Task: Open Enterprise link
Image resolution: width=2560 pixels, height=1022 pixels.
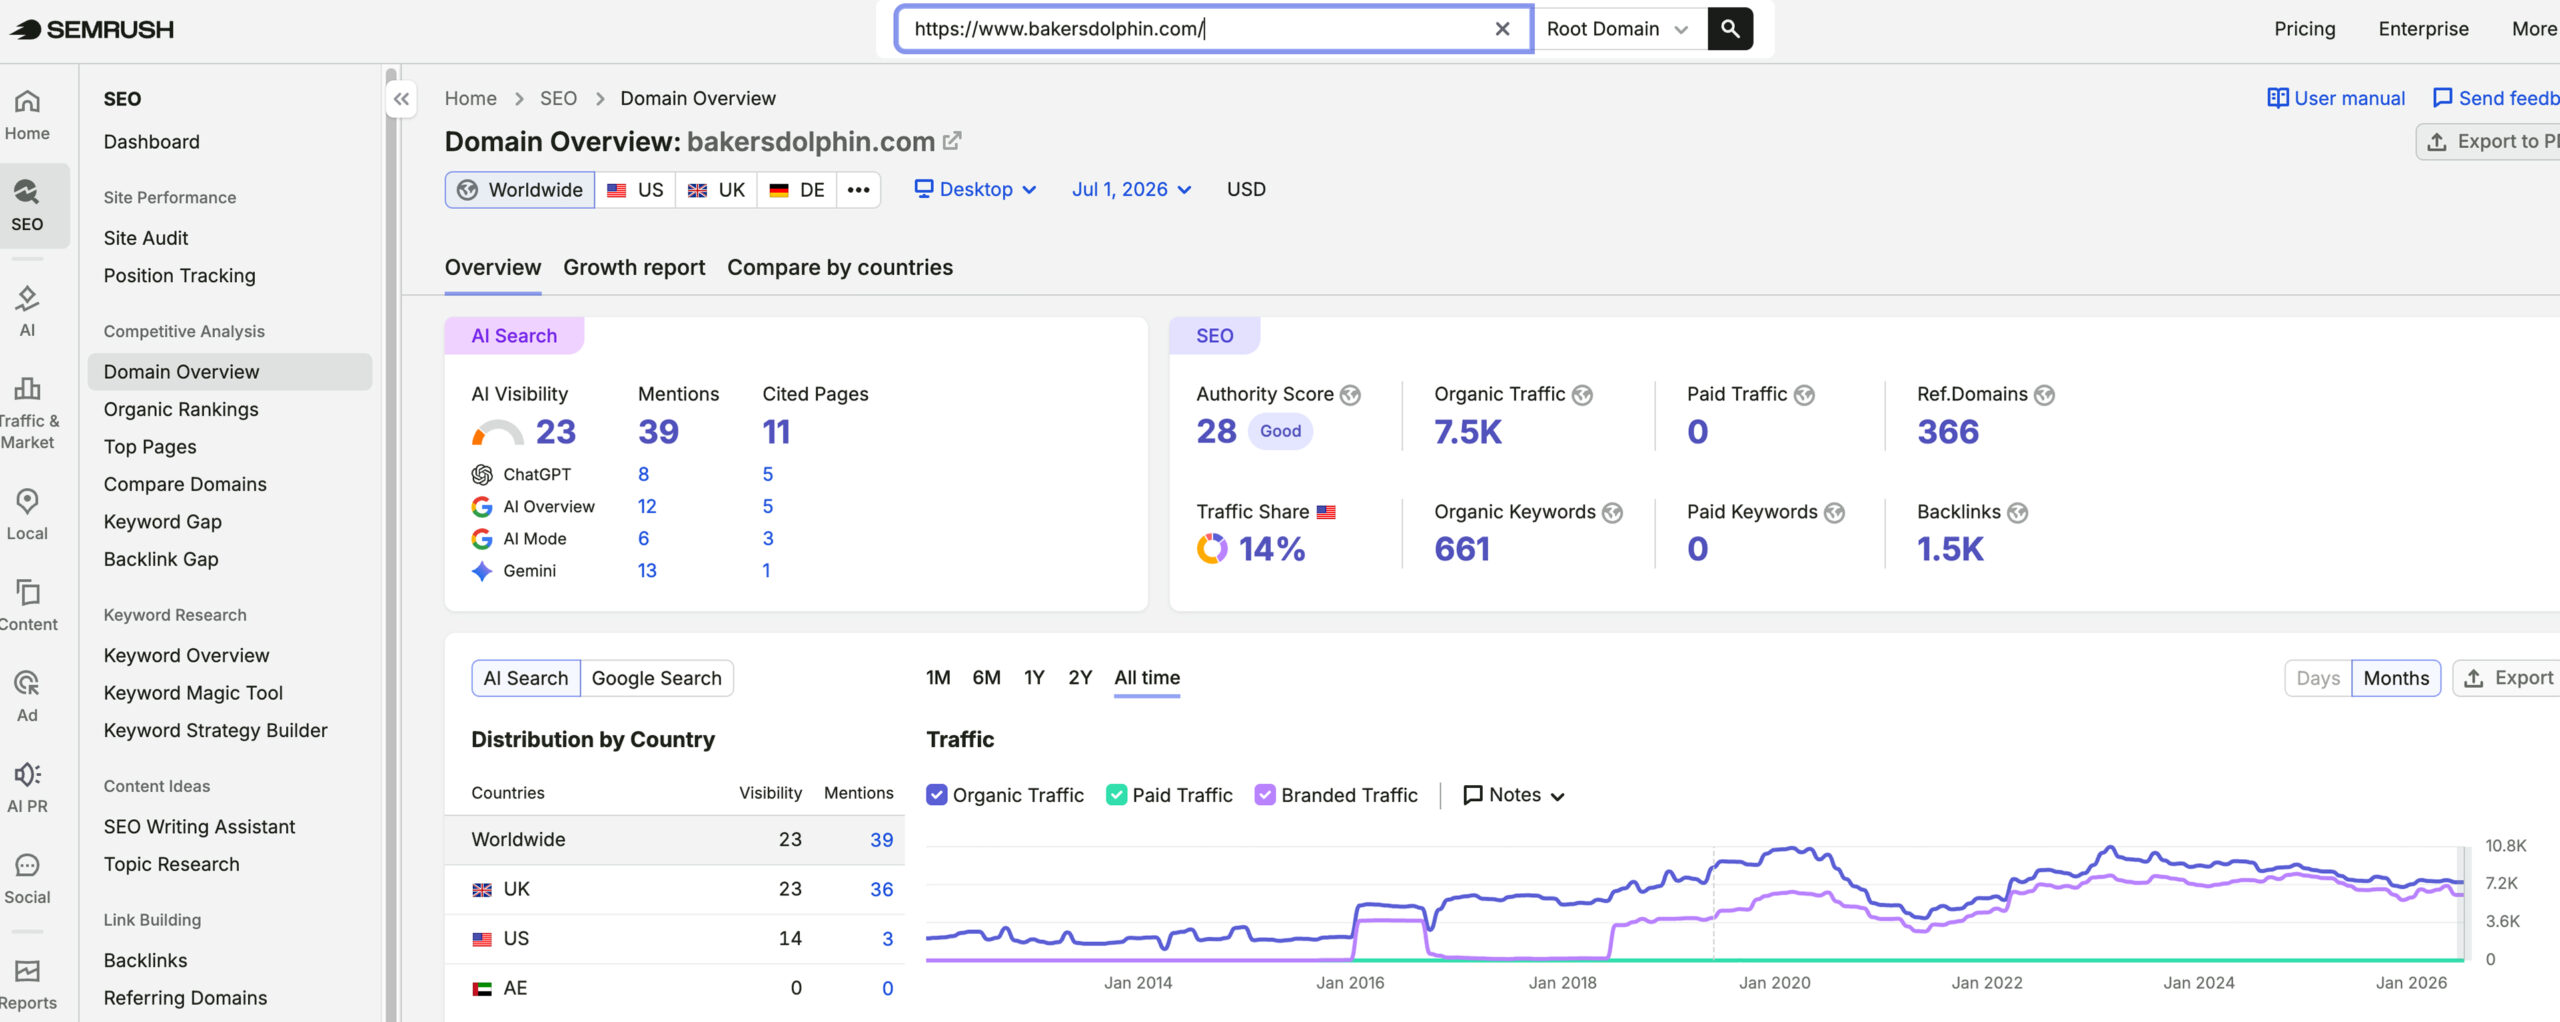Action: (2423, 29)
